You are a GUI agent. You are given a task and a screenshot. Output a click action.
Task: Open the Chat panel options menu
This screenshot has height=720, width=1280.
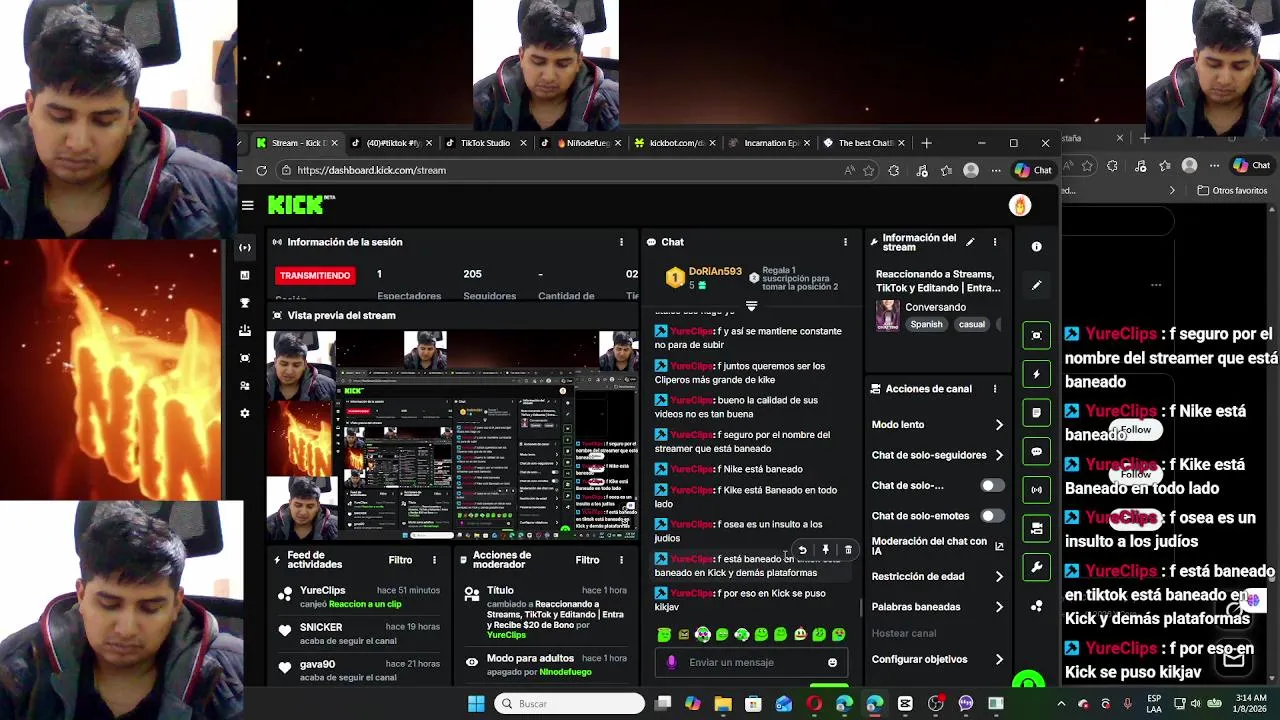click(845, 242)
